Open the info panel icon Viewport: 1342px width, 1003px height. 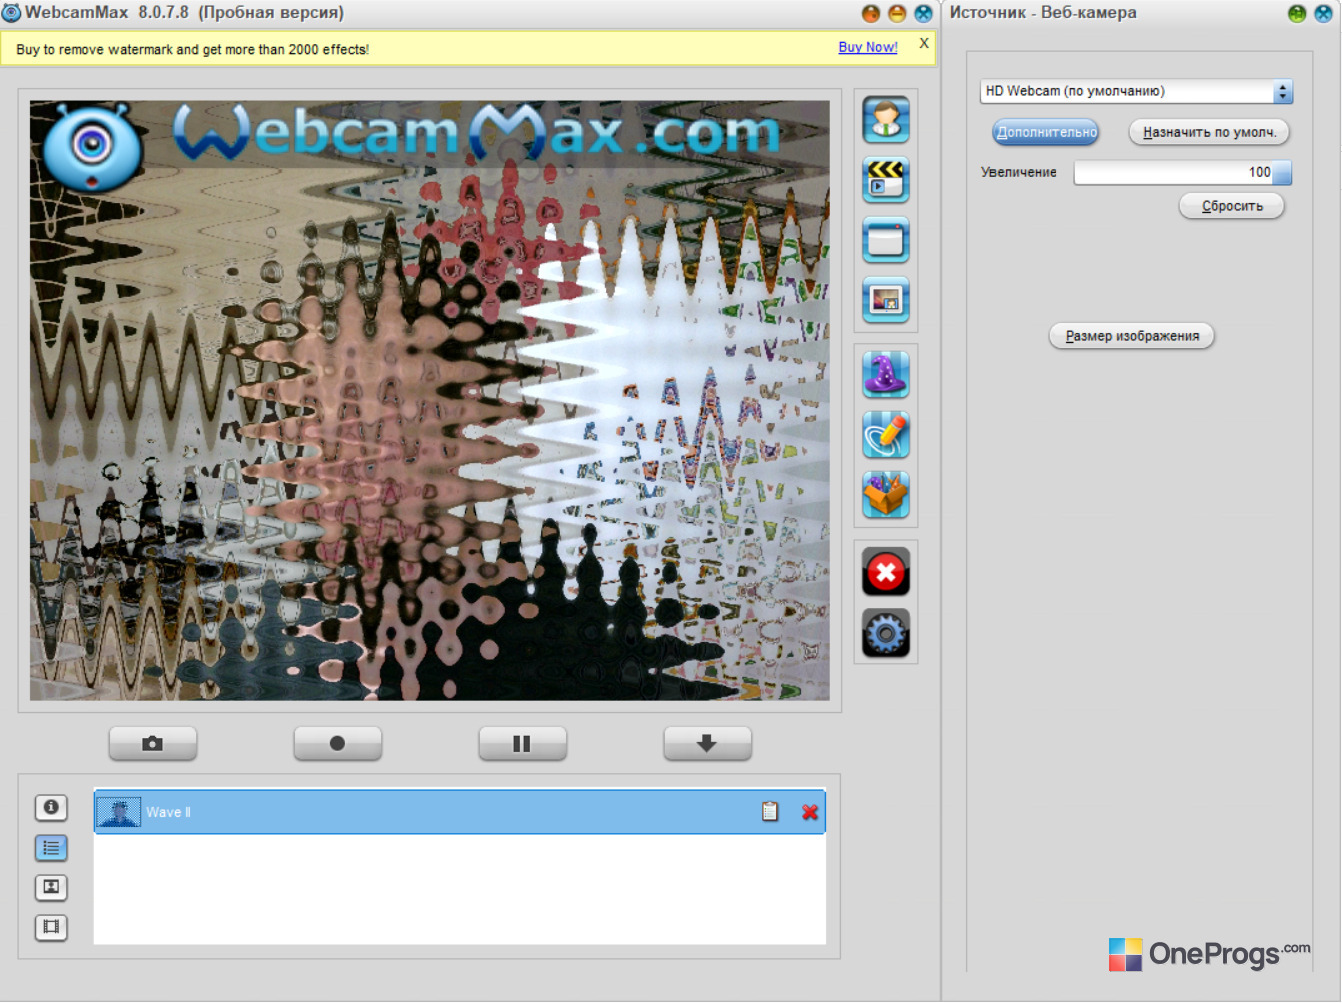tap(51, 807)
